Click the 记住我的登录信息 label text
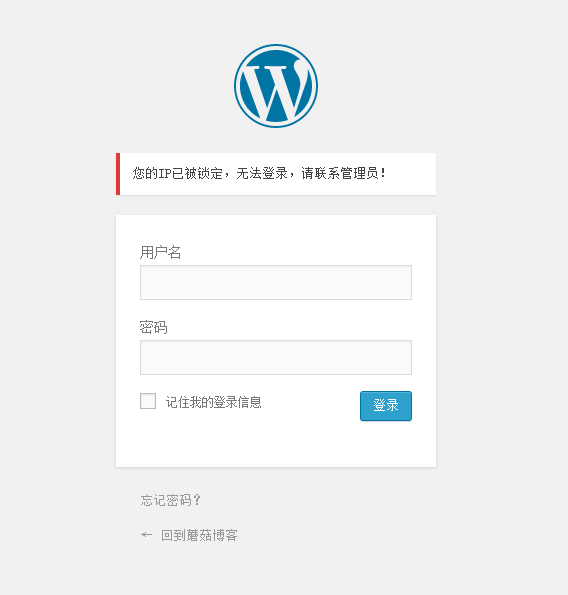This screenshot has height=595, width=568. 214,402
